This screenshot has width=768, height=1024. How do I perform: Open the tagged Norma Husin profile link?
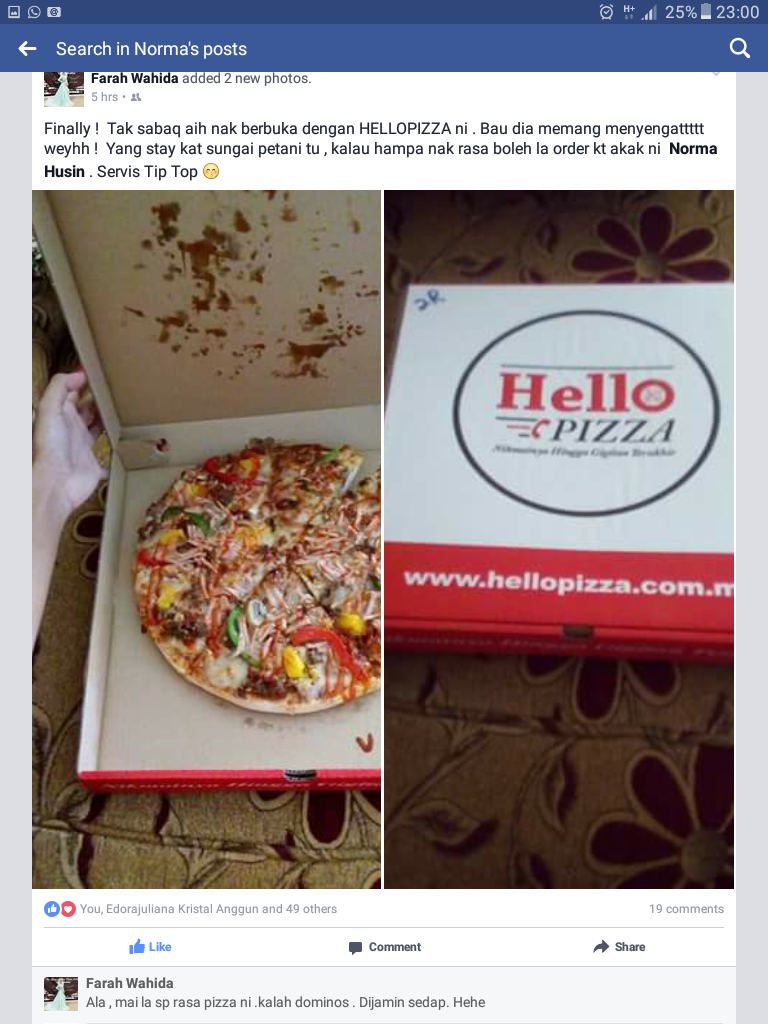(x=381, y=160)
